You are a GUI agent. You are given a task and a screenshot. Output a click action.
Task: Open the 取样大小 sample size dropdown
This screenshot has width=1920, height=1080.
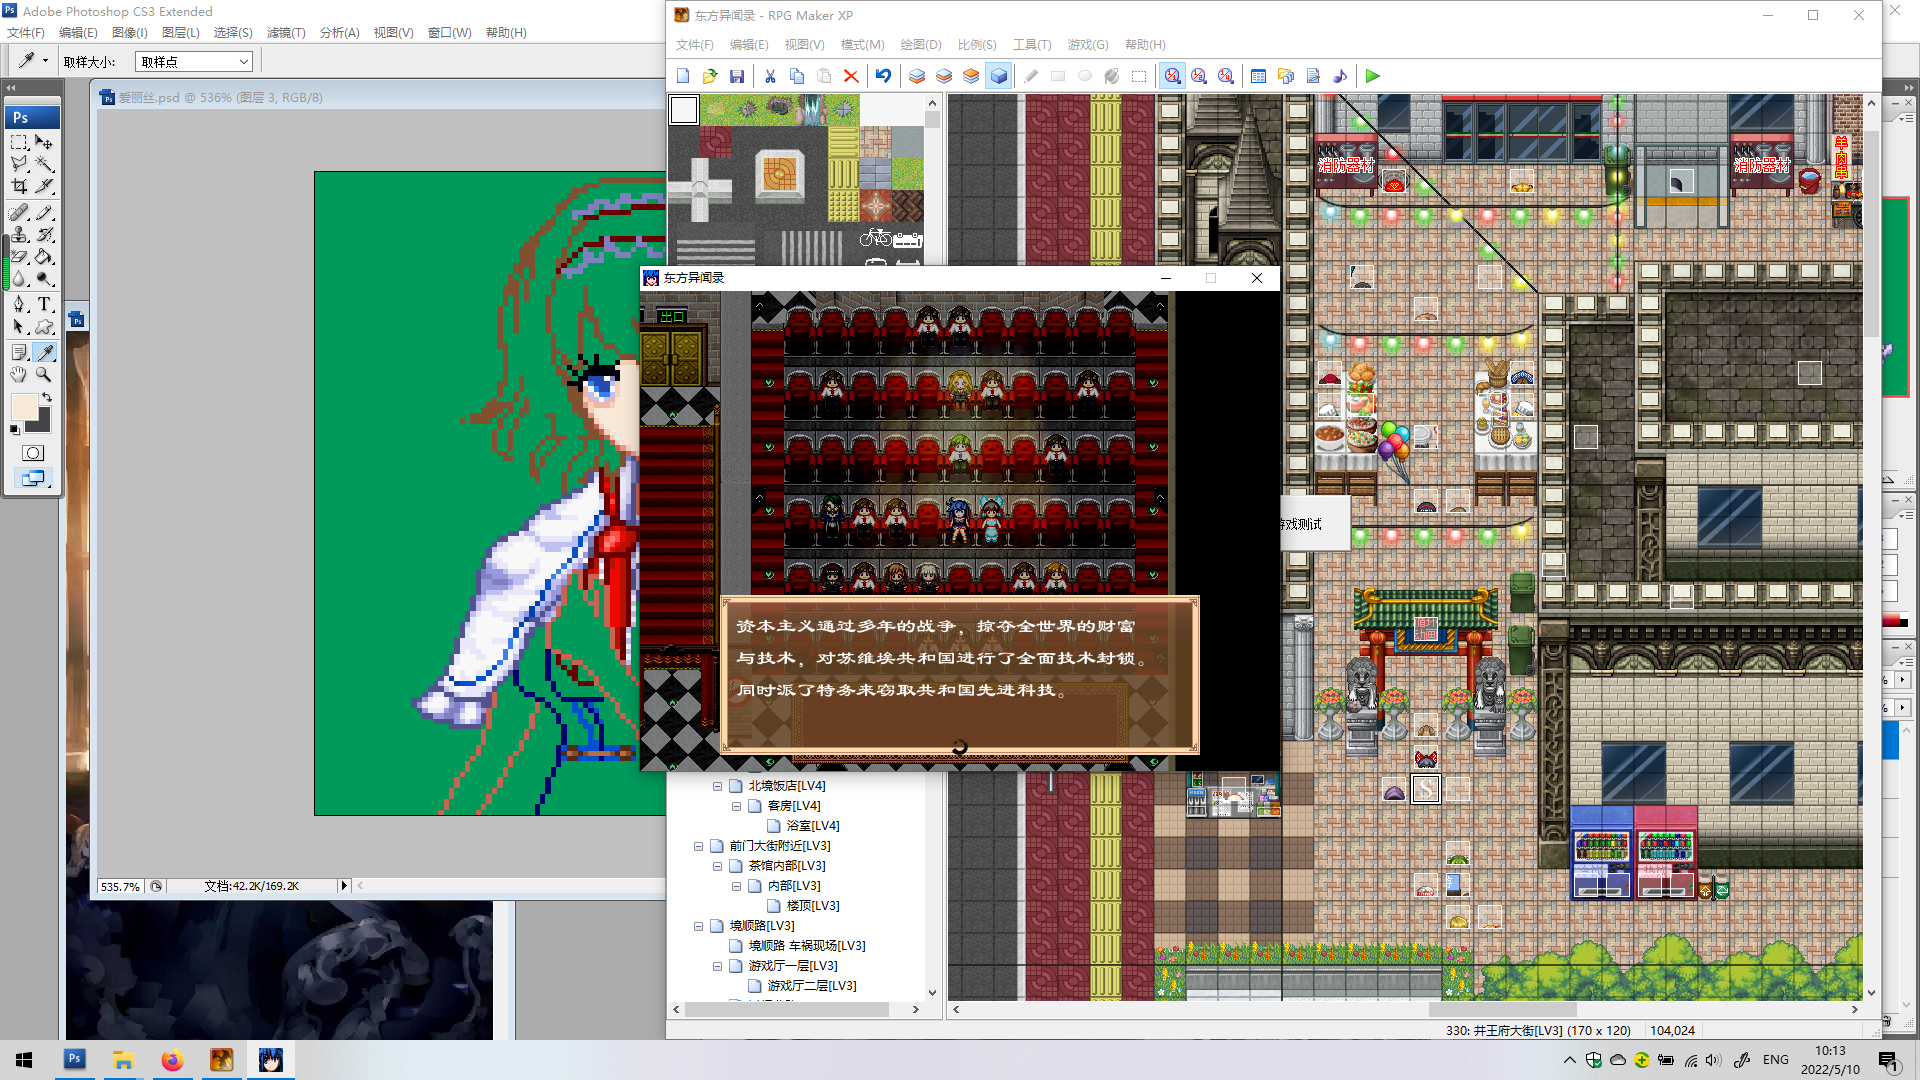coord(194,62)
